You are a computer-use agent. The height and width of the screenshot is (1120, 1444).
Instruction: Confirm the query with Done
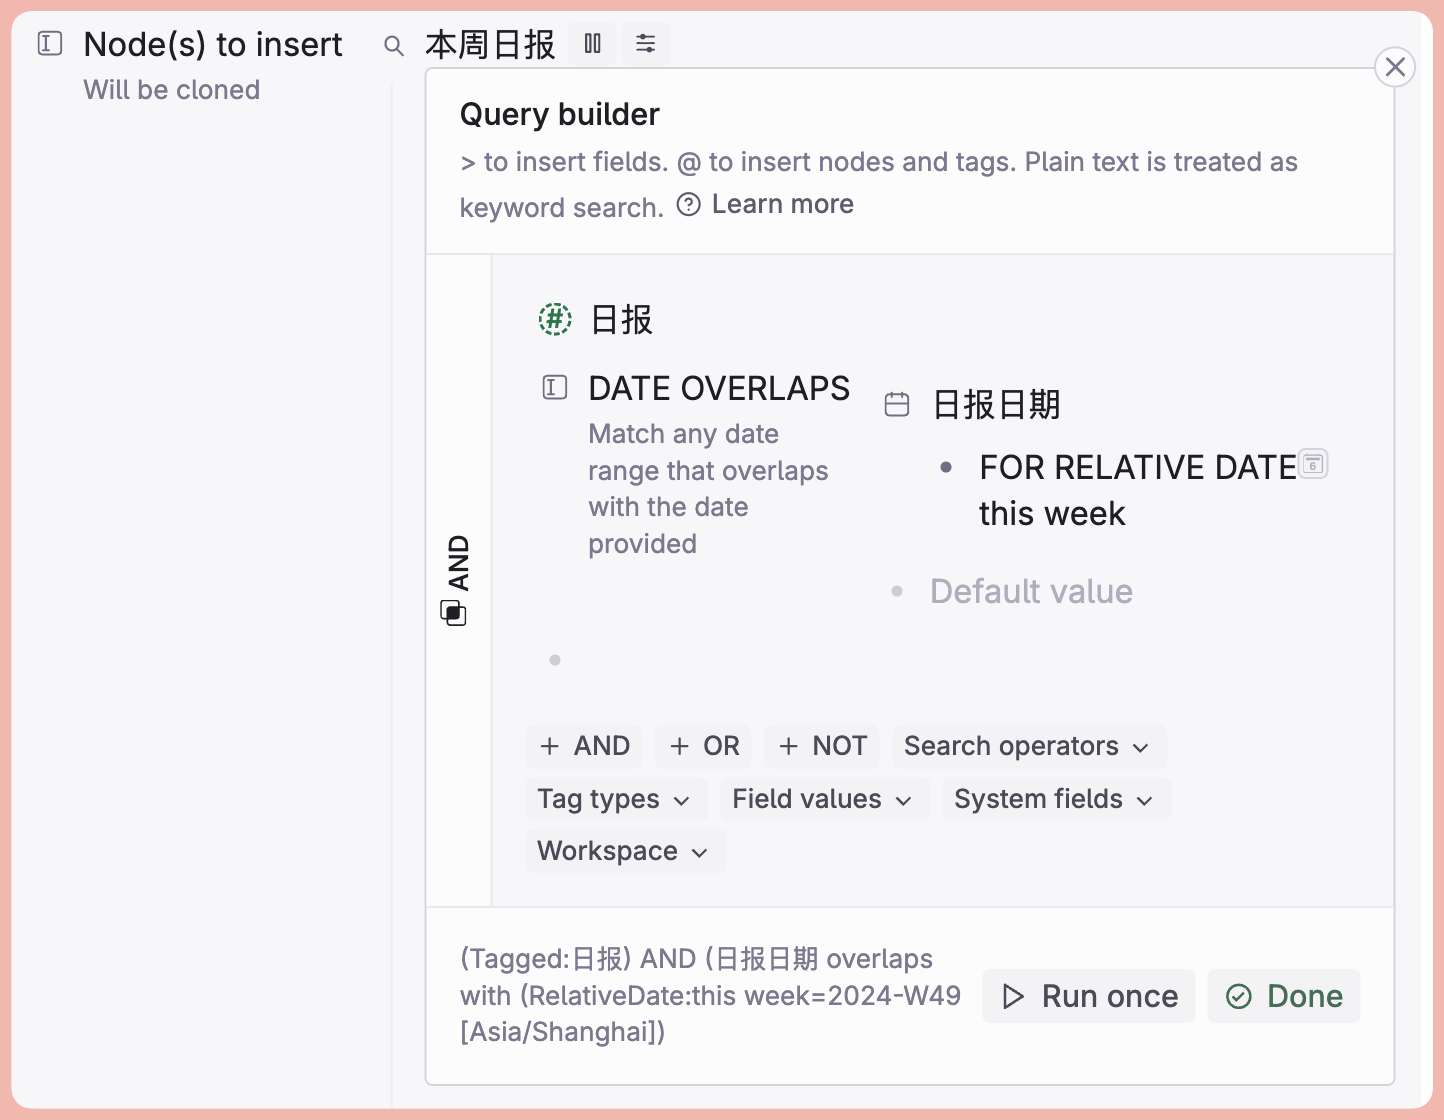click(x=1284, y=996)
